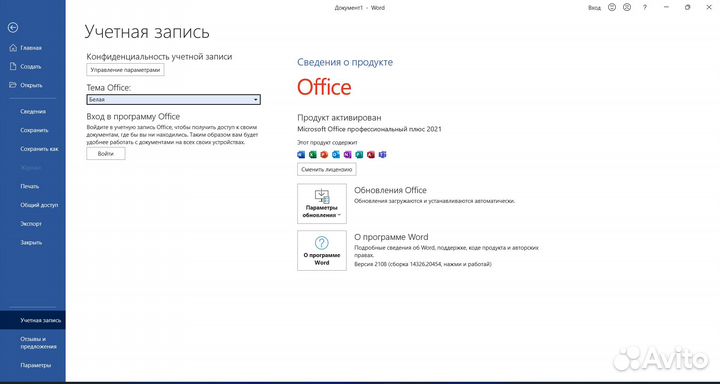Image resolution: width=720 pixels, height=384 pixels.
Task: Click the Создать new document icon
Action: 13,67
